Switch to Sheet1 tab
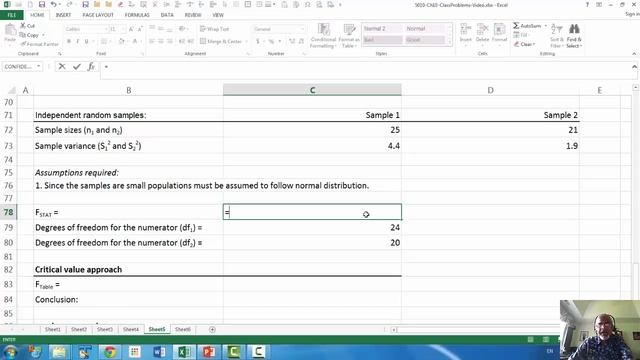The image size is (640, 360). [x=53, y=329]
